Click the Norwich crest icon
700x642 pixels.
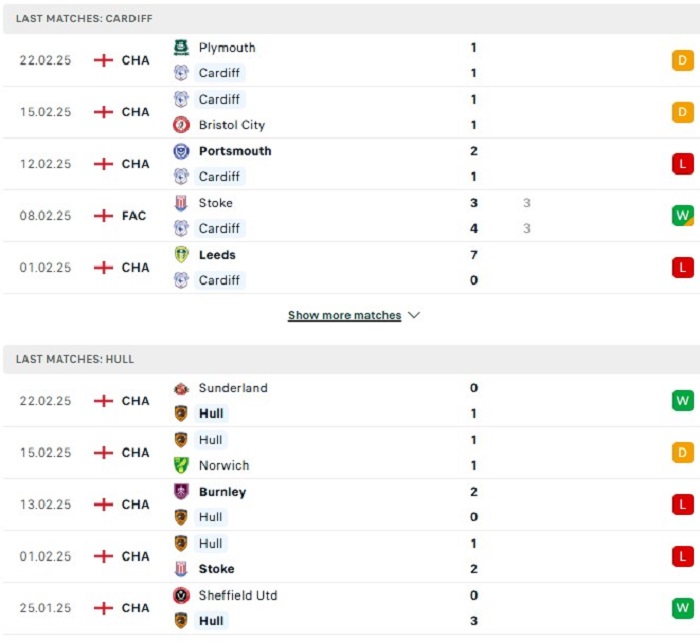(181, 465)
